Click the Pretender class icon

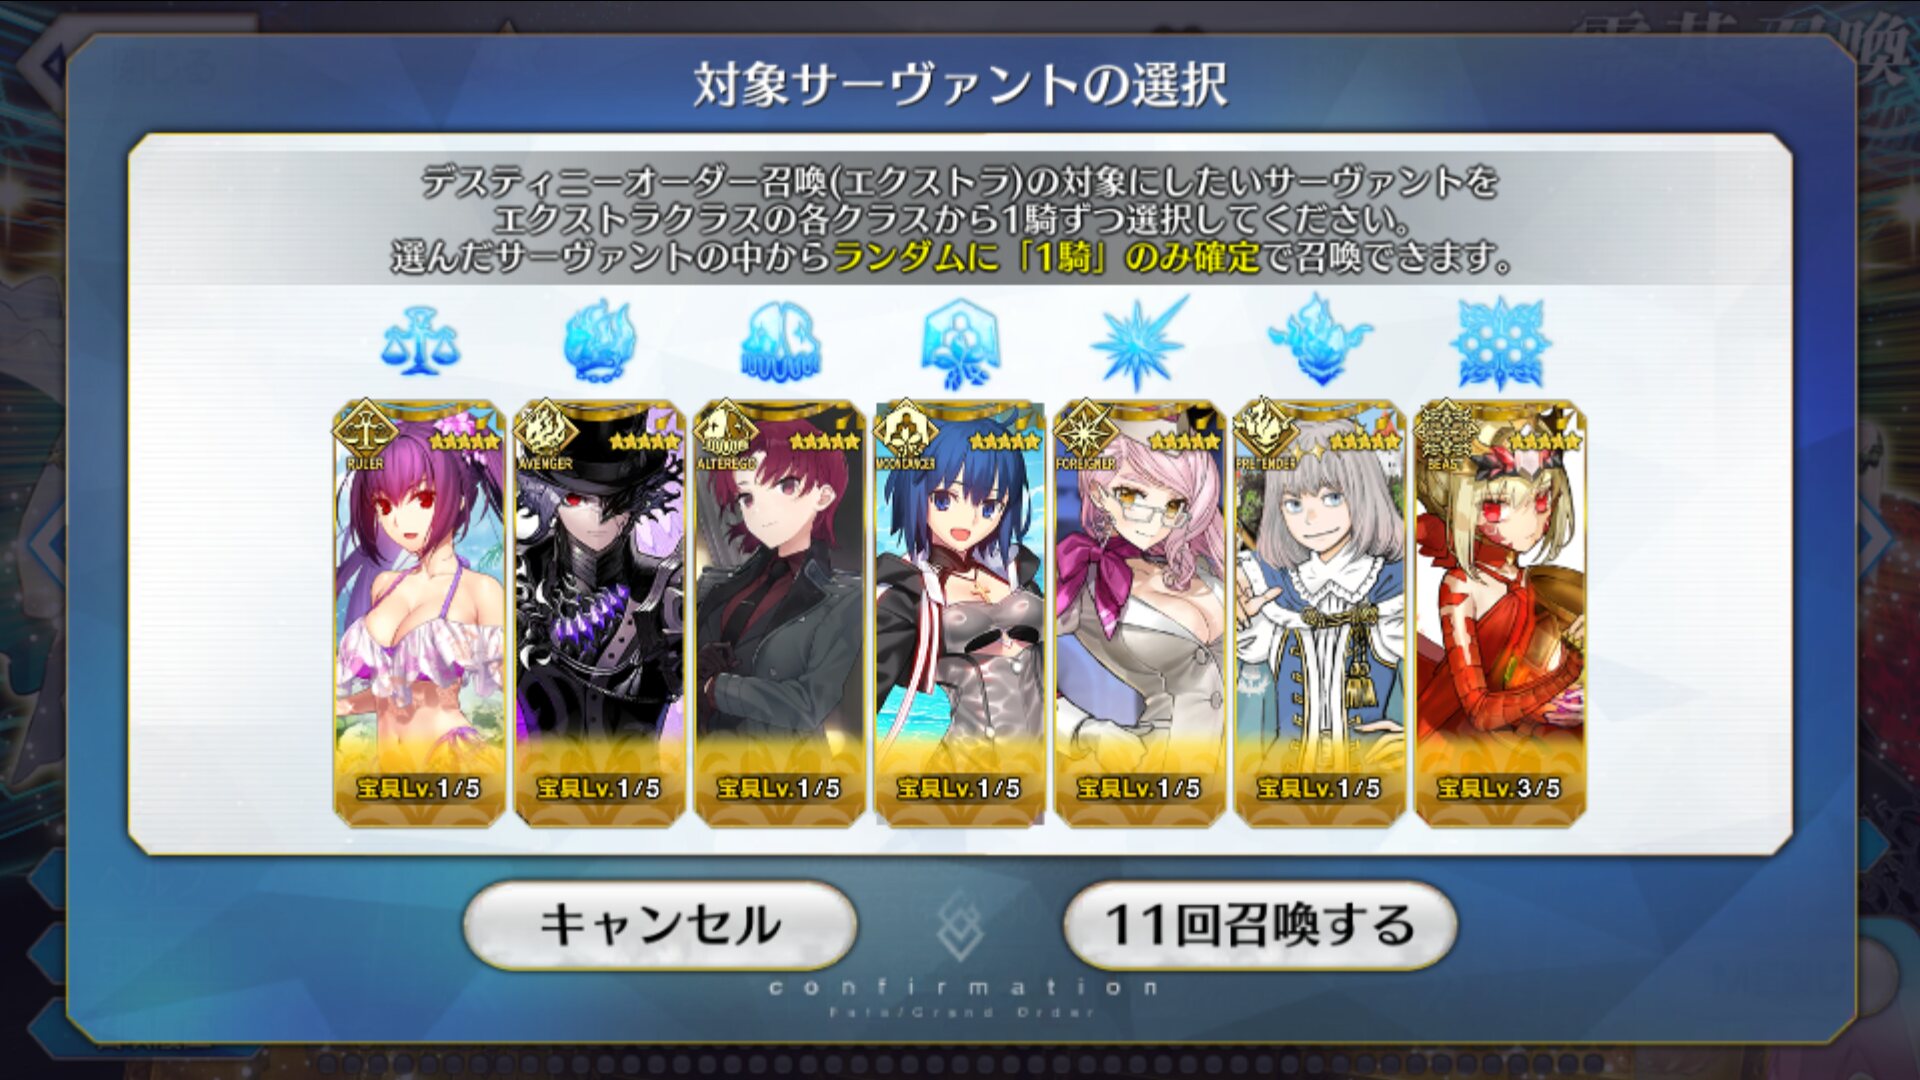pos(1320,340)
